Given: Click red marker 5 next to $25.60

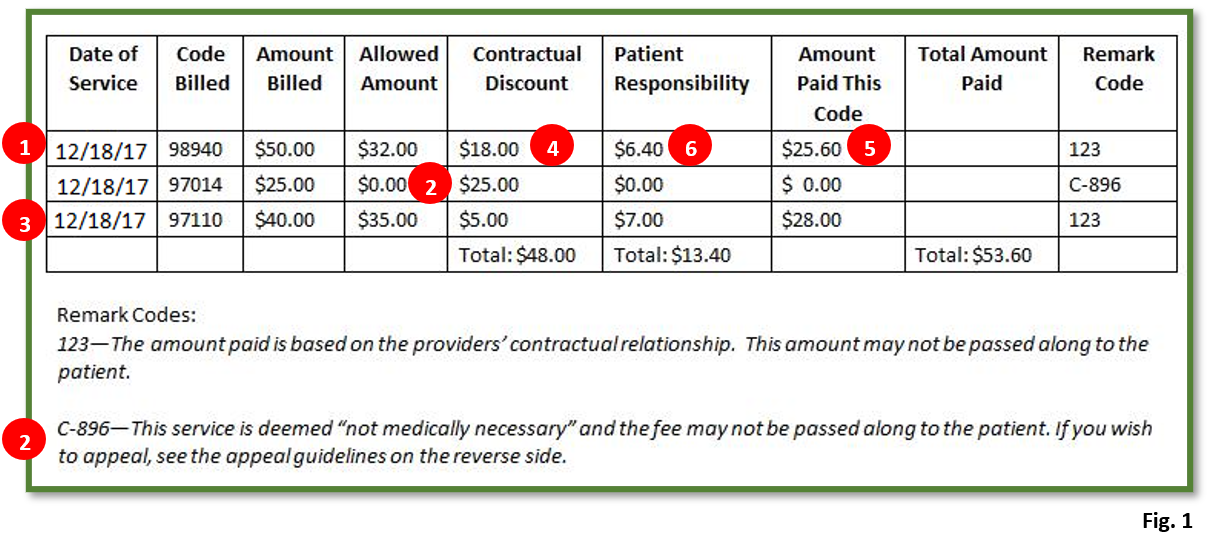Looking at the screenshot, I should [869, 149].
